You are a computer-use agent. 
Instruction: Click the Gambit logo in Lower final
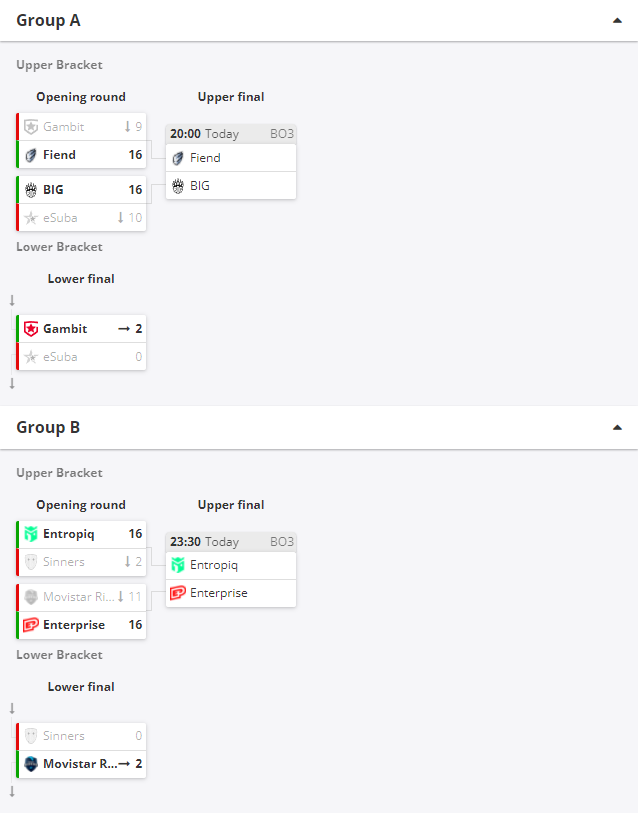point(31,329)
